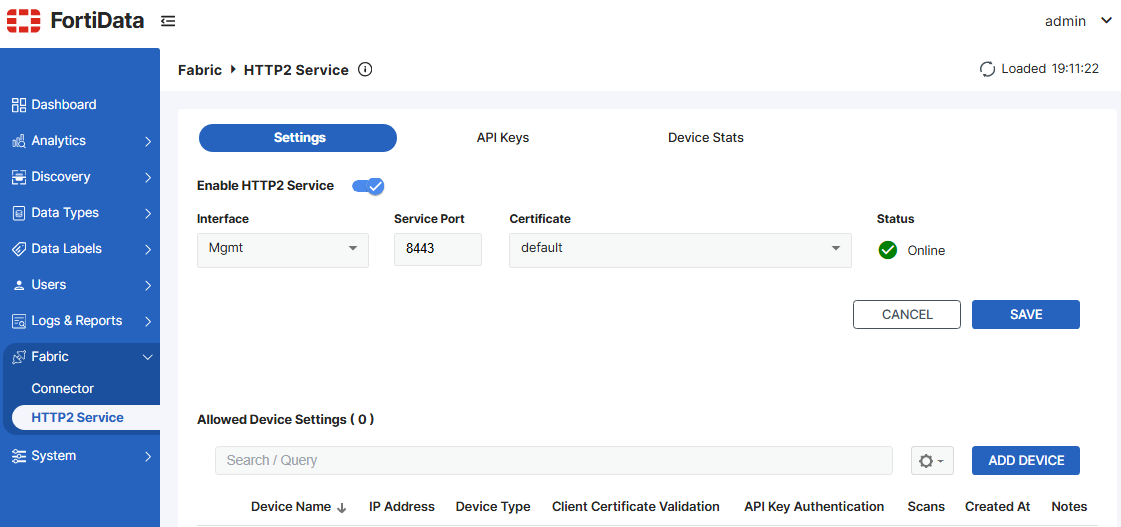
Task: Open the Interface Mgmt dropdown
Action: (282, 249)
